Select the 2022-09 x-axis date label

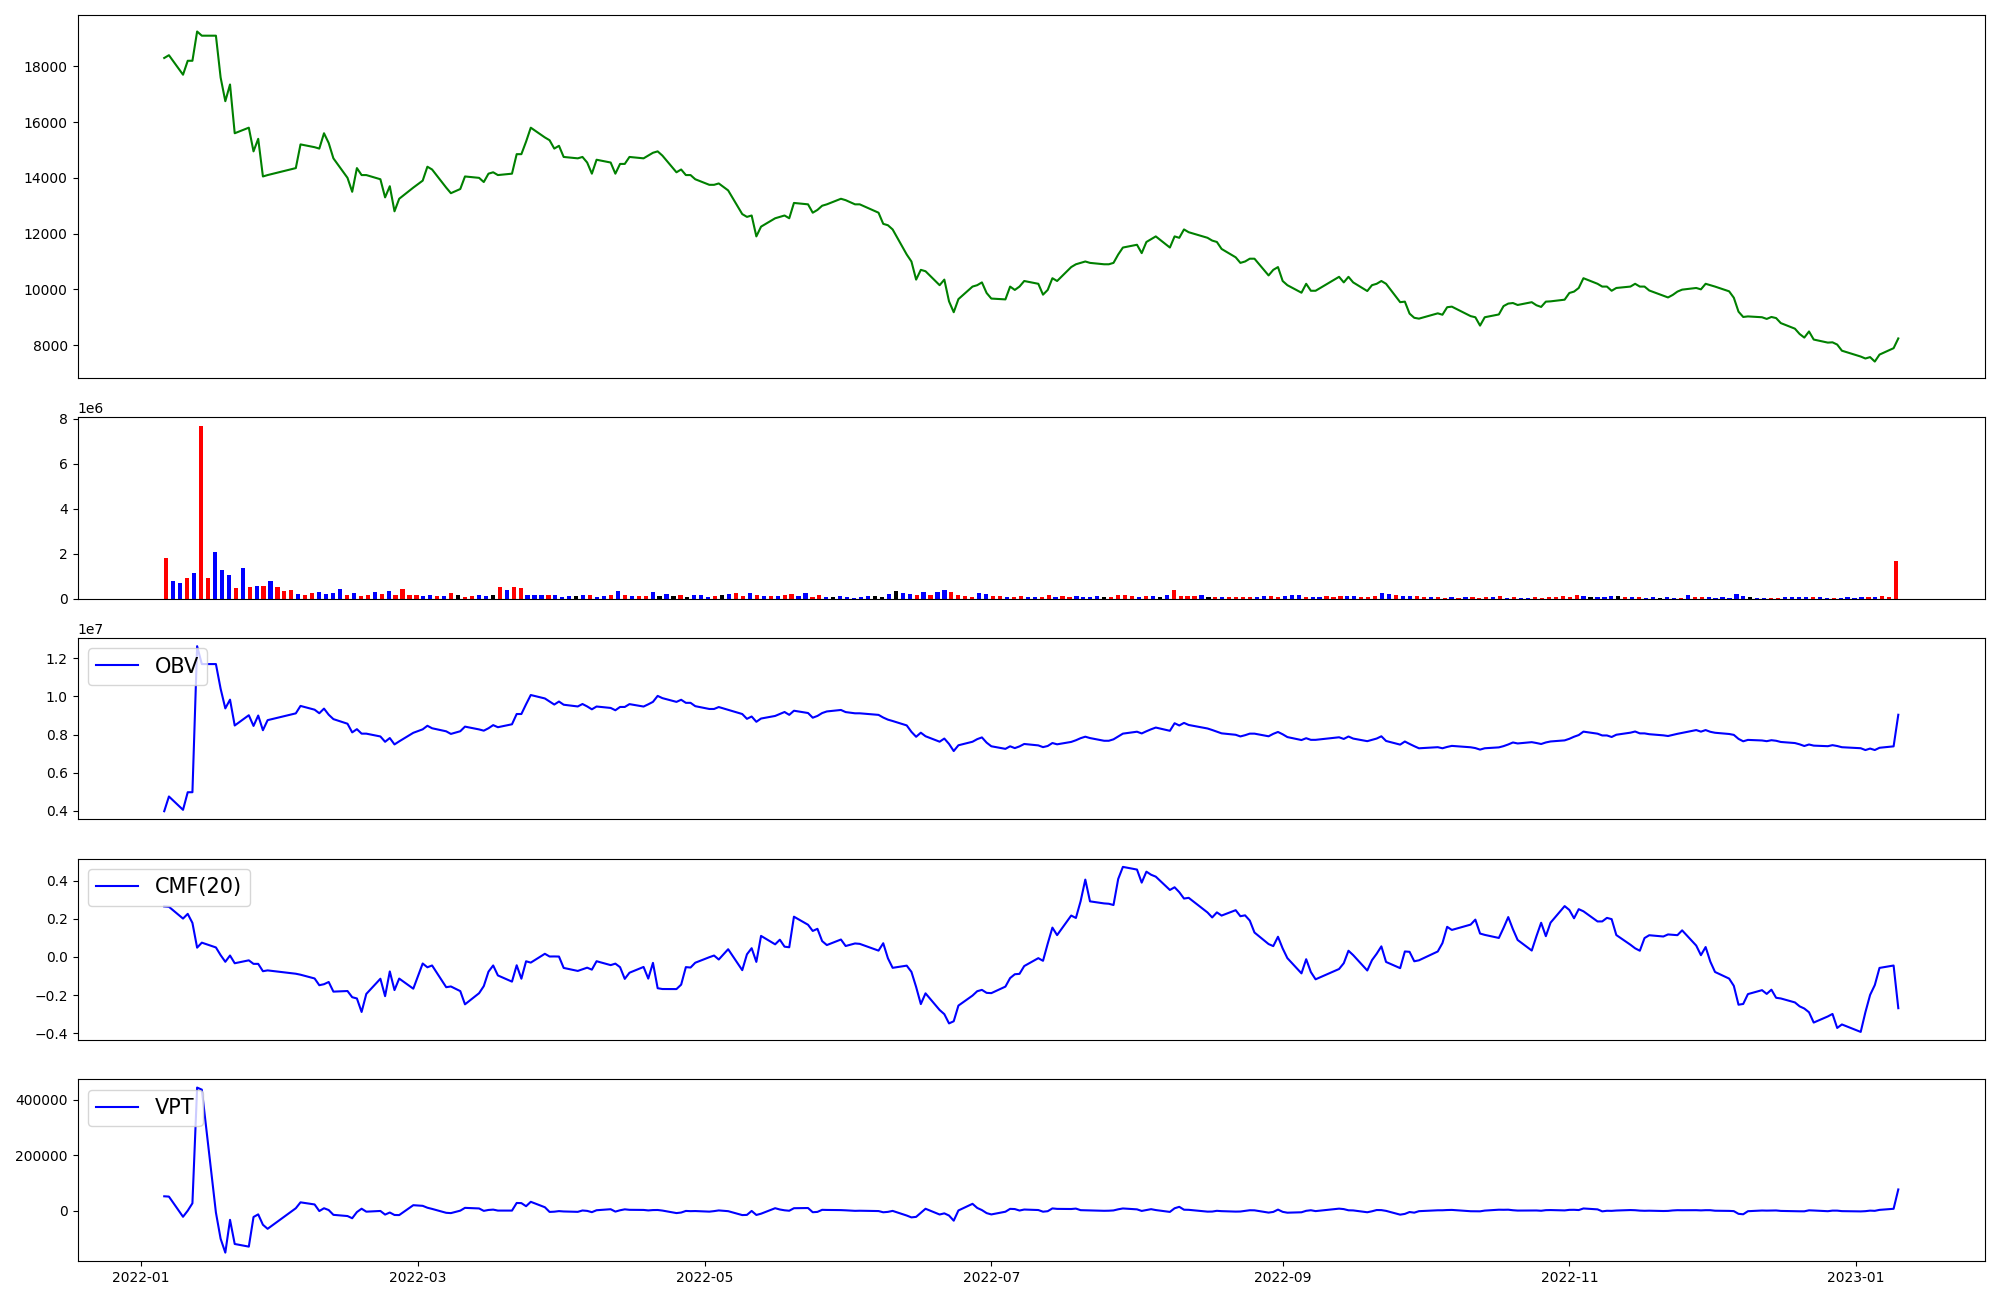1282,1277
